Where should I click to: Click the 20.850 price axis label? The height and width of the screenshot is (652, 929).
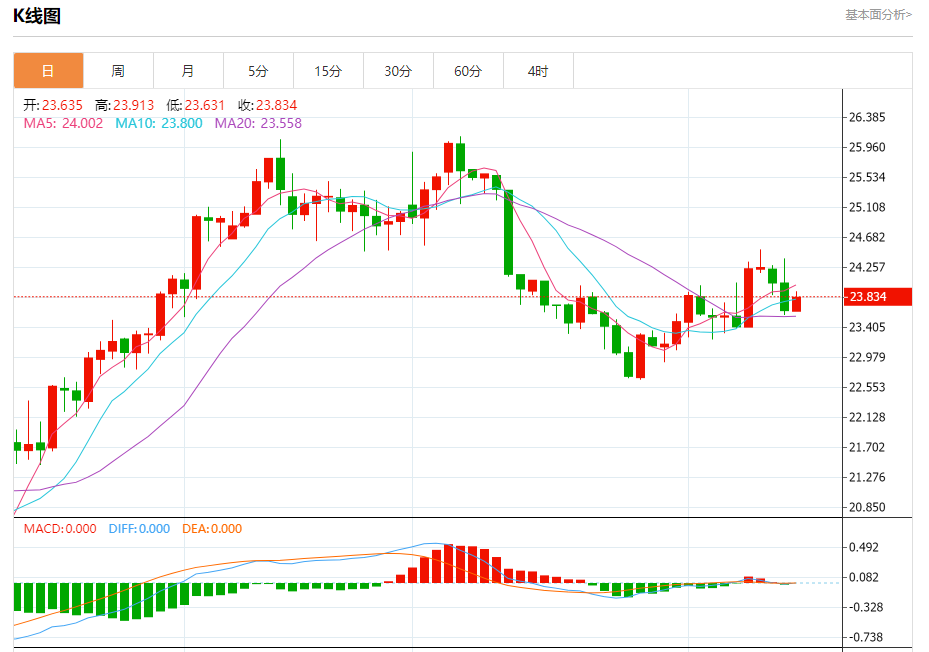coord(867,507)
